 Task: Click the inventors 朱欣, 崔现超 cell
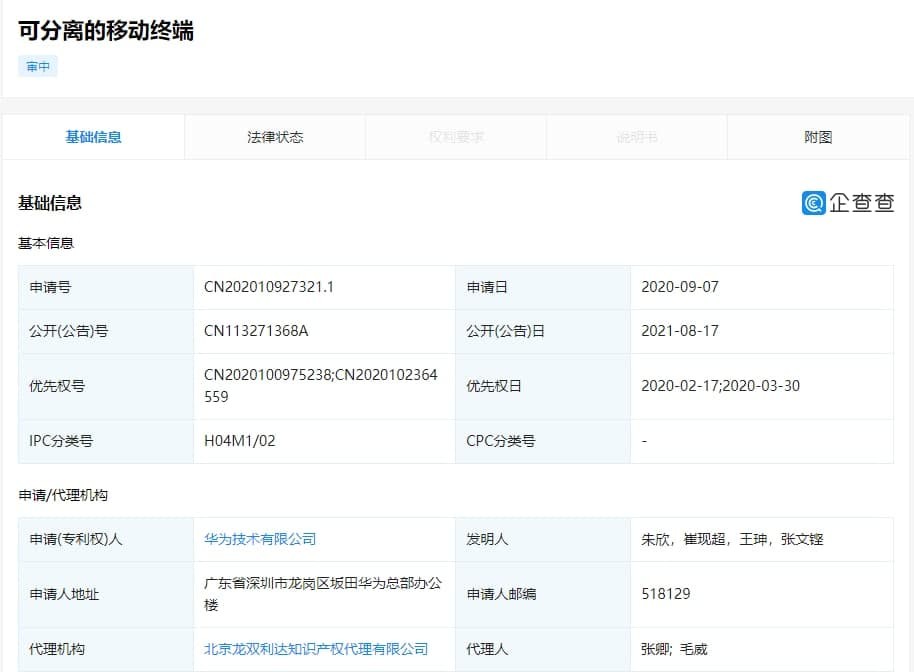click(x=762, y=539)
